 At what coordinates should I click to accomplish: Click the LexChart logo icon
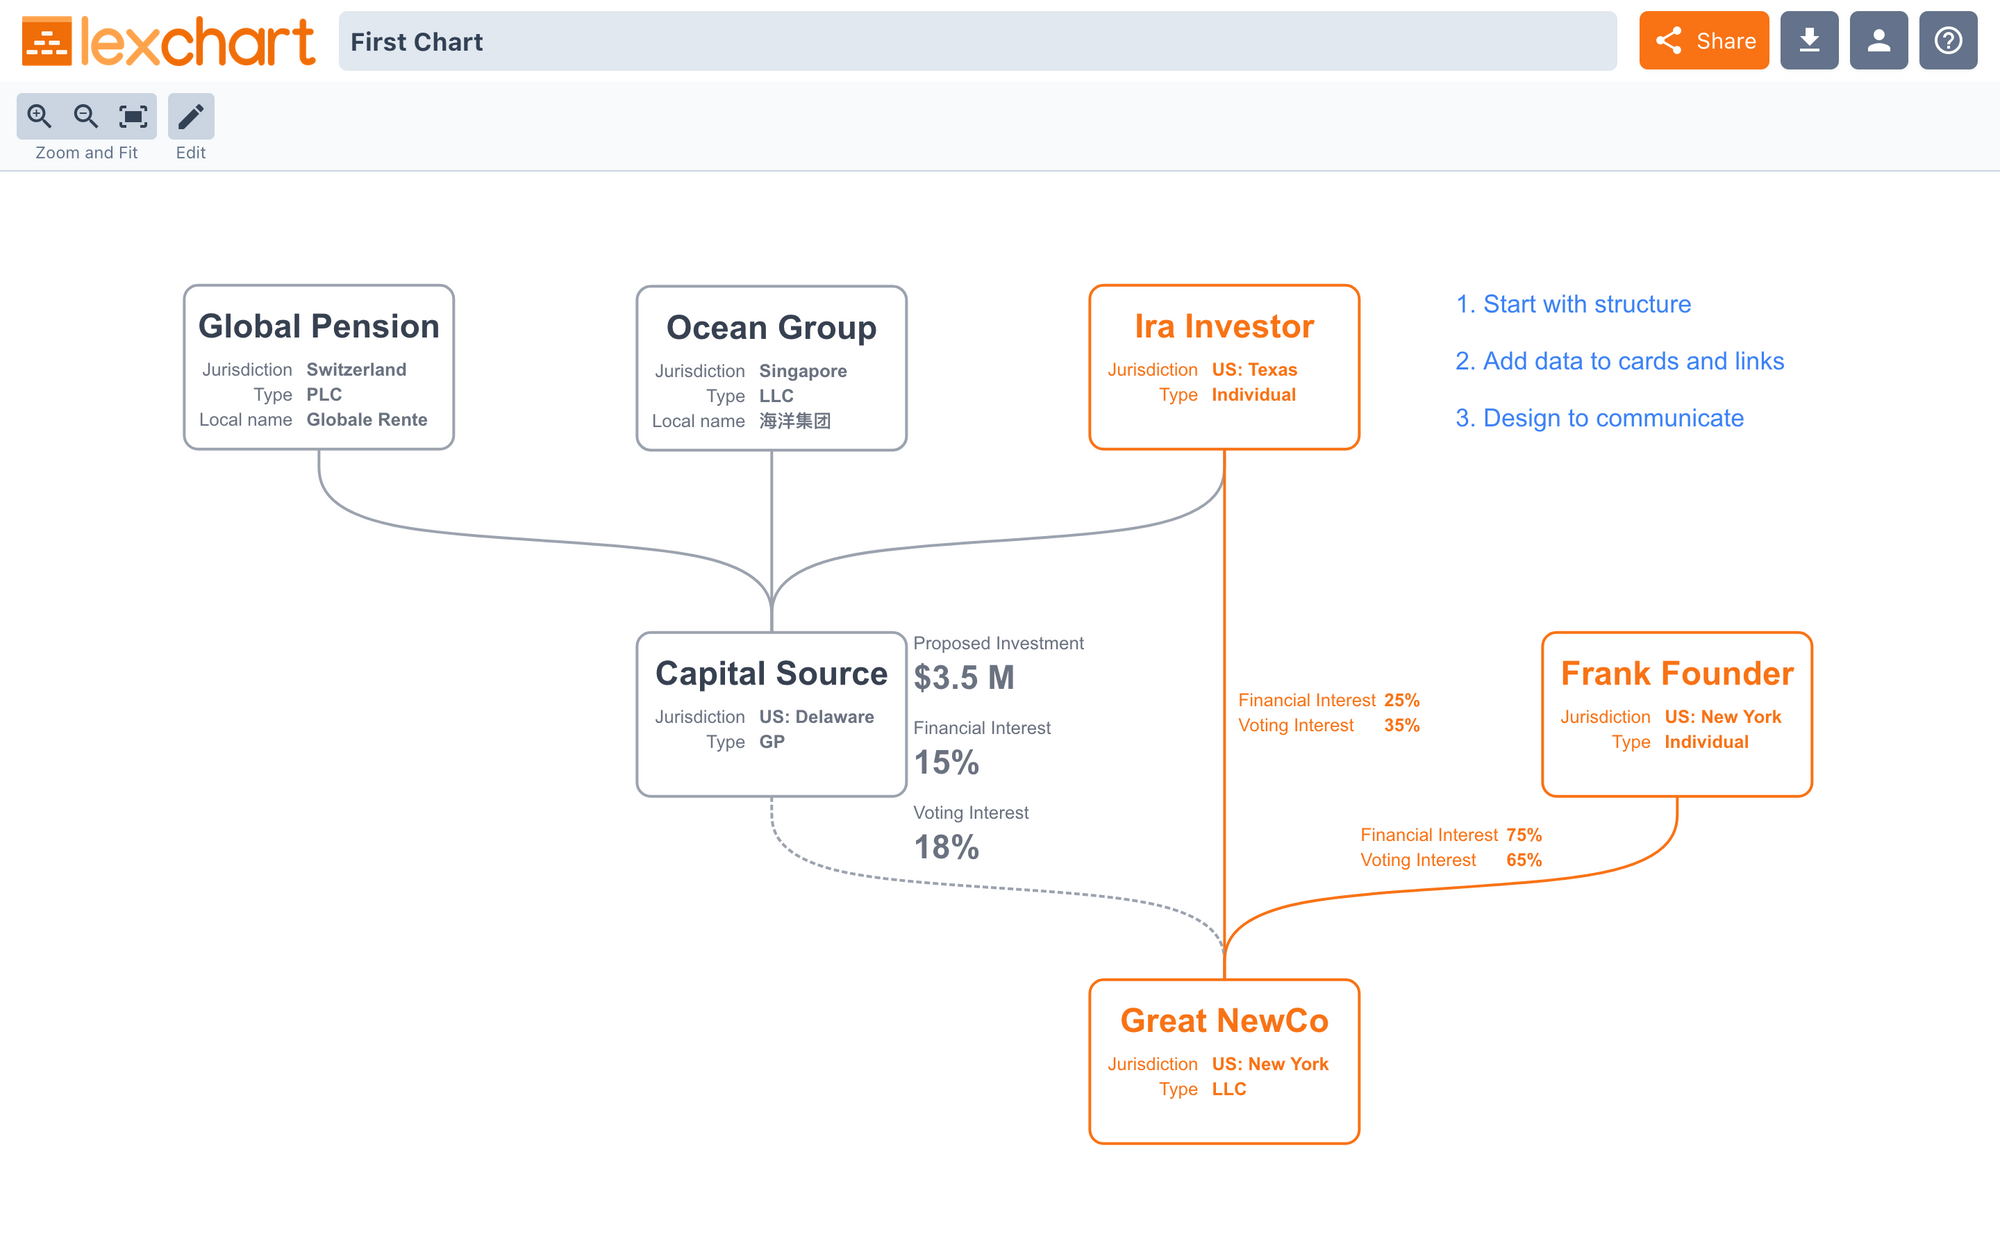(43, 40)
